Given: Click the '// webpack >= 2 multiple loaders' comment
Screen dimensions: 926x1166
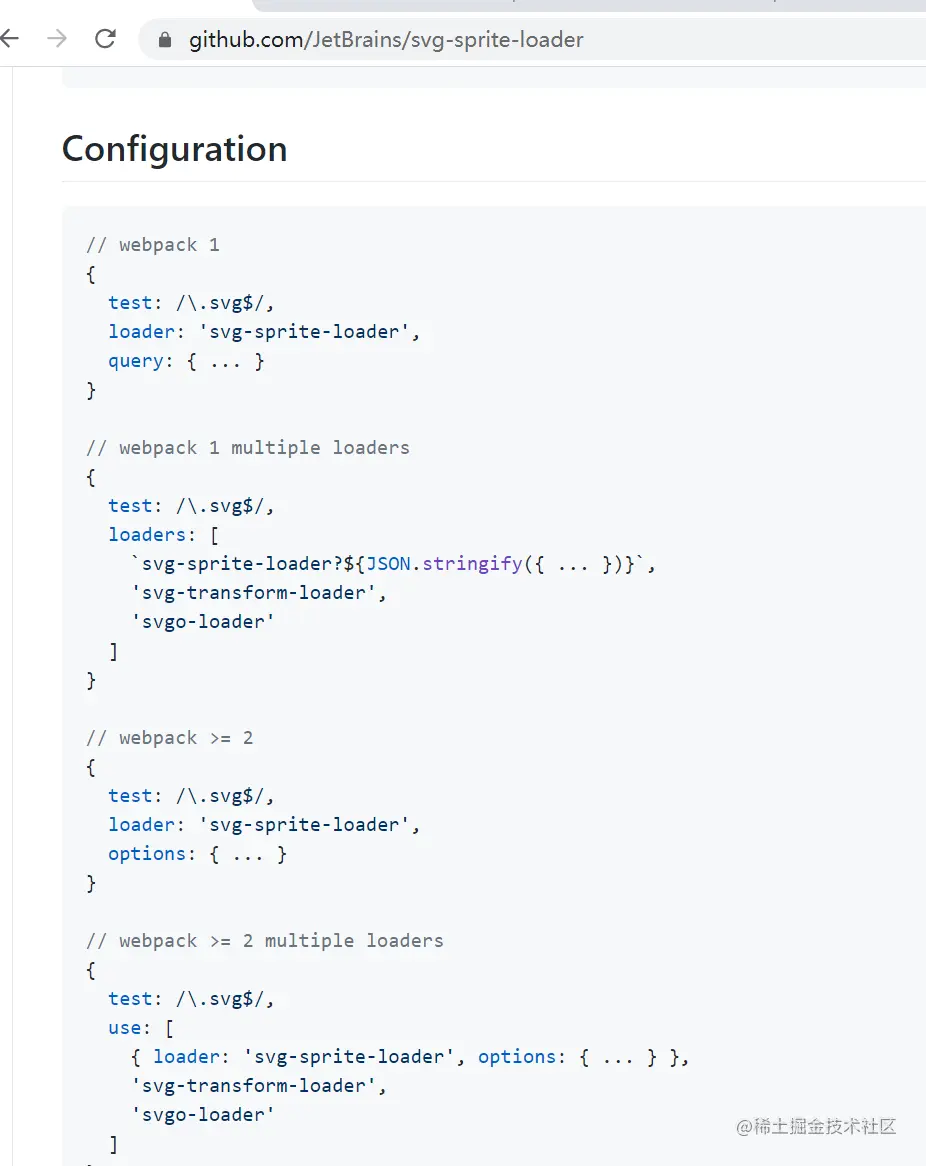Looking at the screenshot, I should pyautogui.click(x=265, y=941).
